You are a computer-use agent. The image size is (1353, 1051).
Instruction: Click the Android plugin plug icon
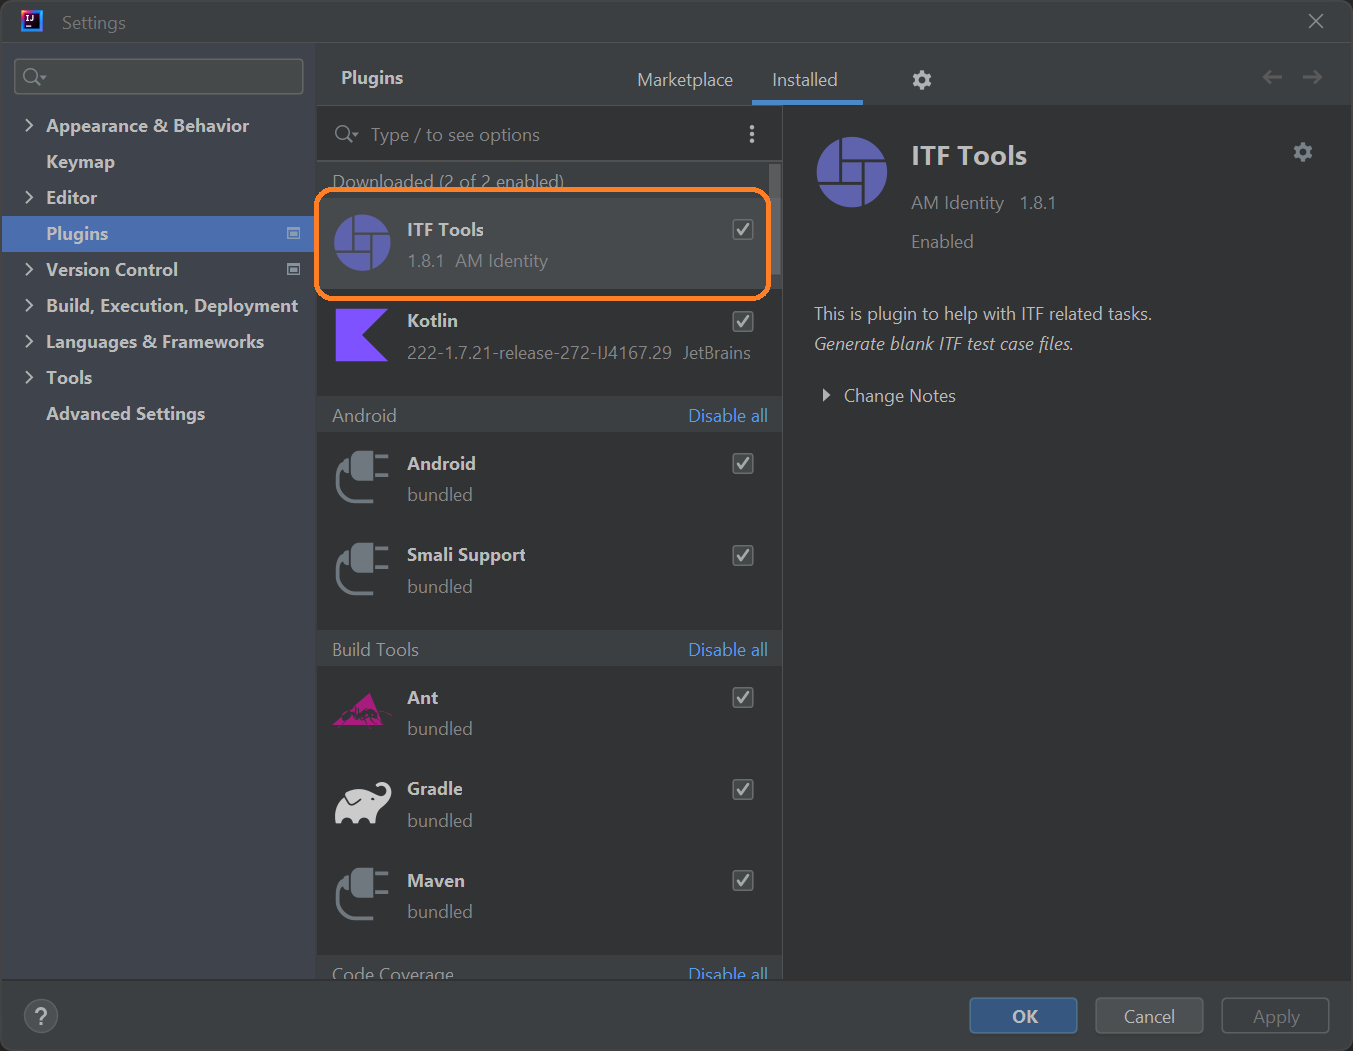pos(362,477)
